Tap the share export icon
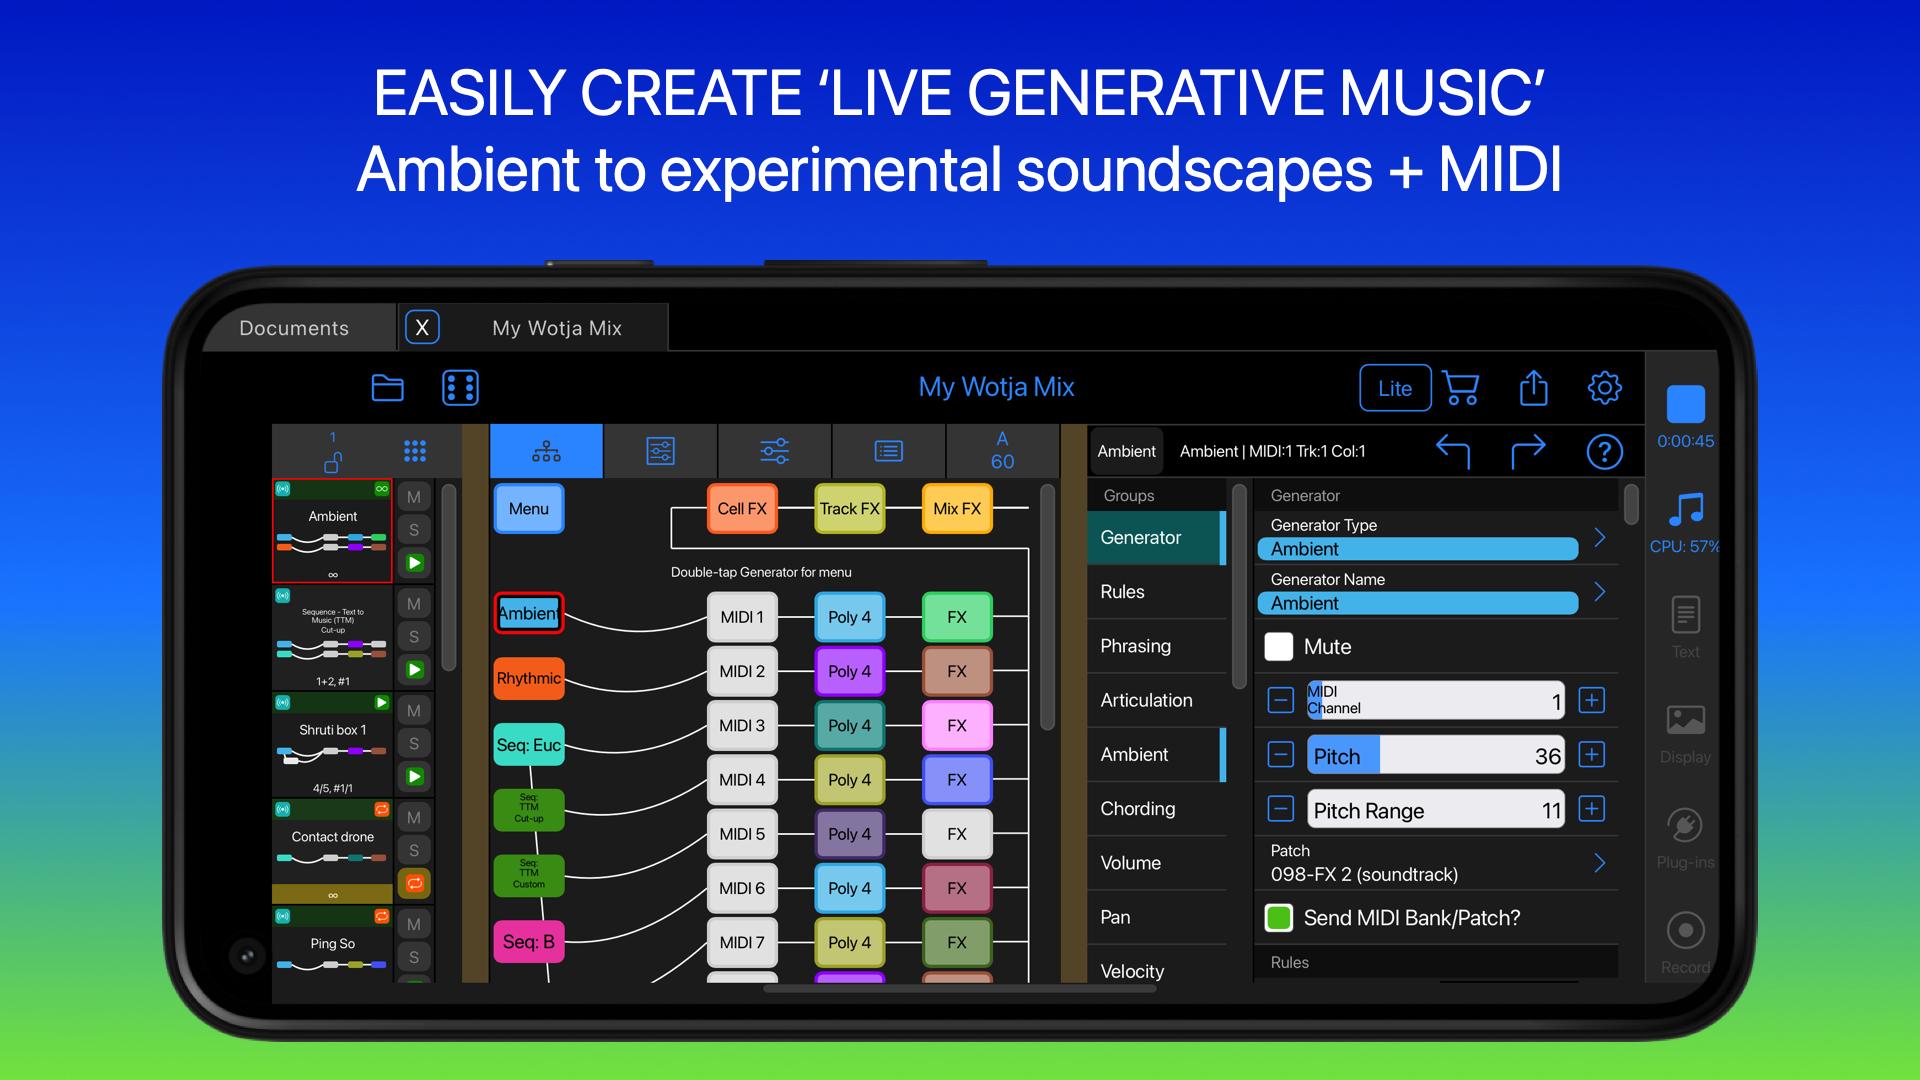The height and width of the screenshot is (1080, 1920). [1533, 388]
